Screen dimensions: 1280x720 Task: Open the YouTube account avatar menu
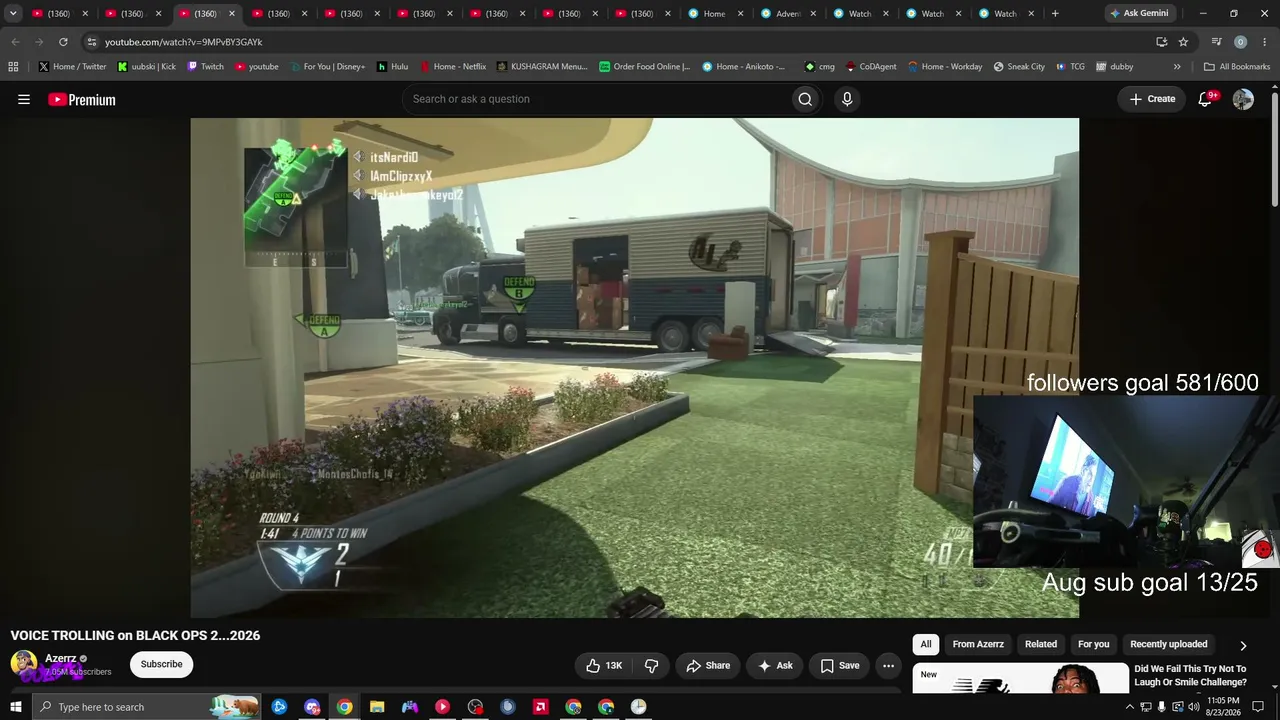1243,99
